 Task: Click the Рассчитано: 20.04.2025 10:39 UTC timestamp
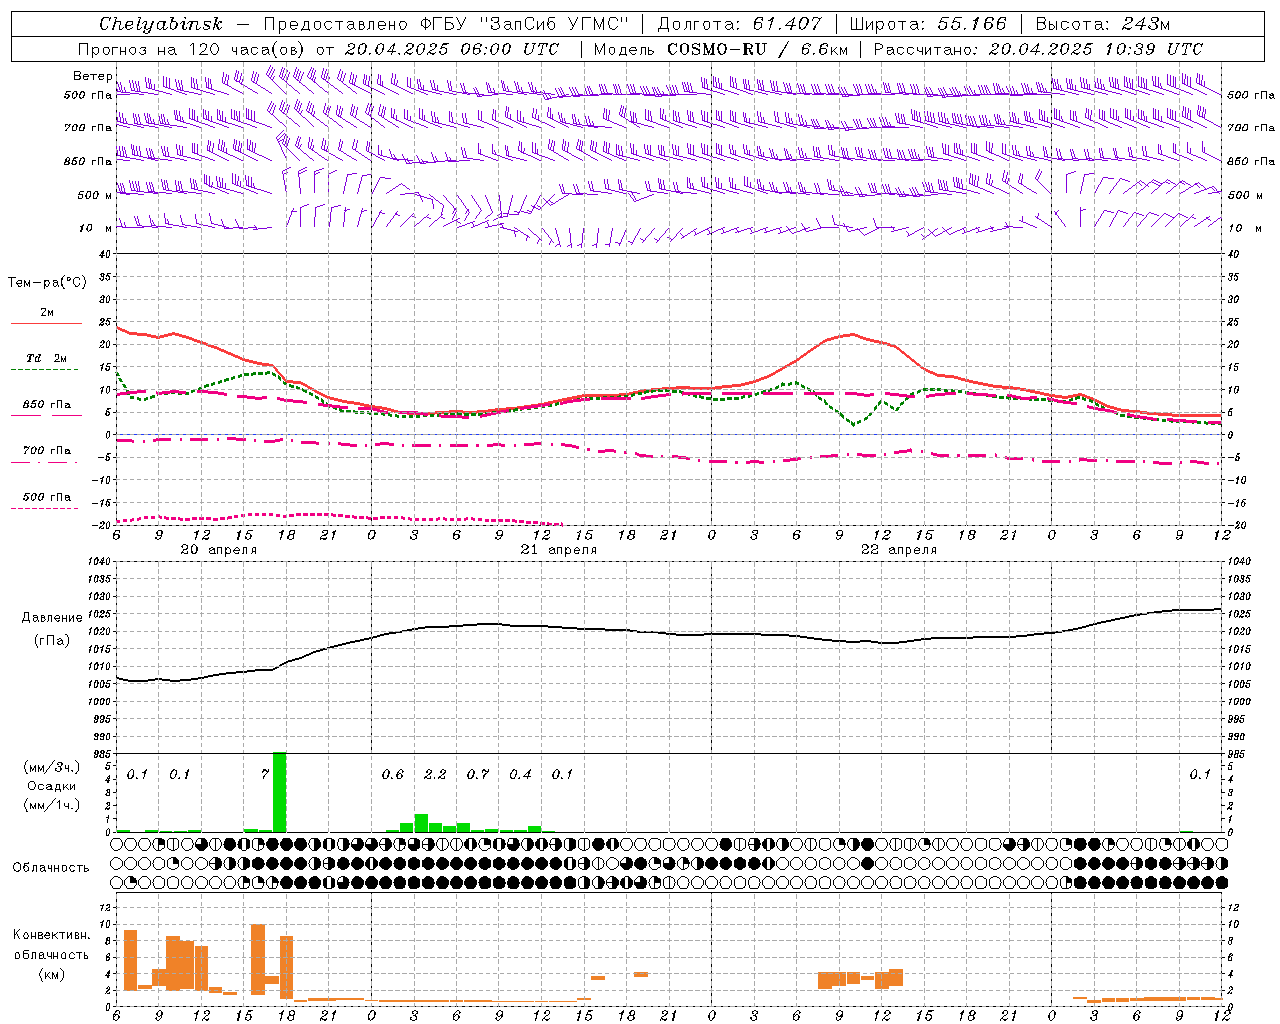tap(1038, 49)
